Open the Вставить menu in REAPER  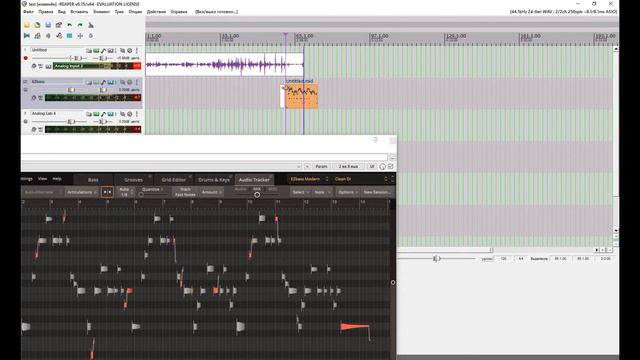79,12
